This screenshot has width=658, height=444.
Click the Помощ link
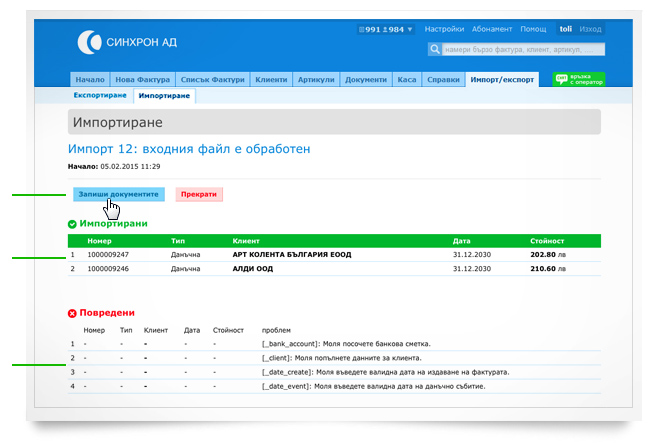pyautogui.click(x=533, y=30)
